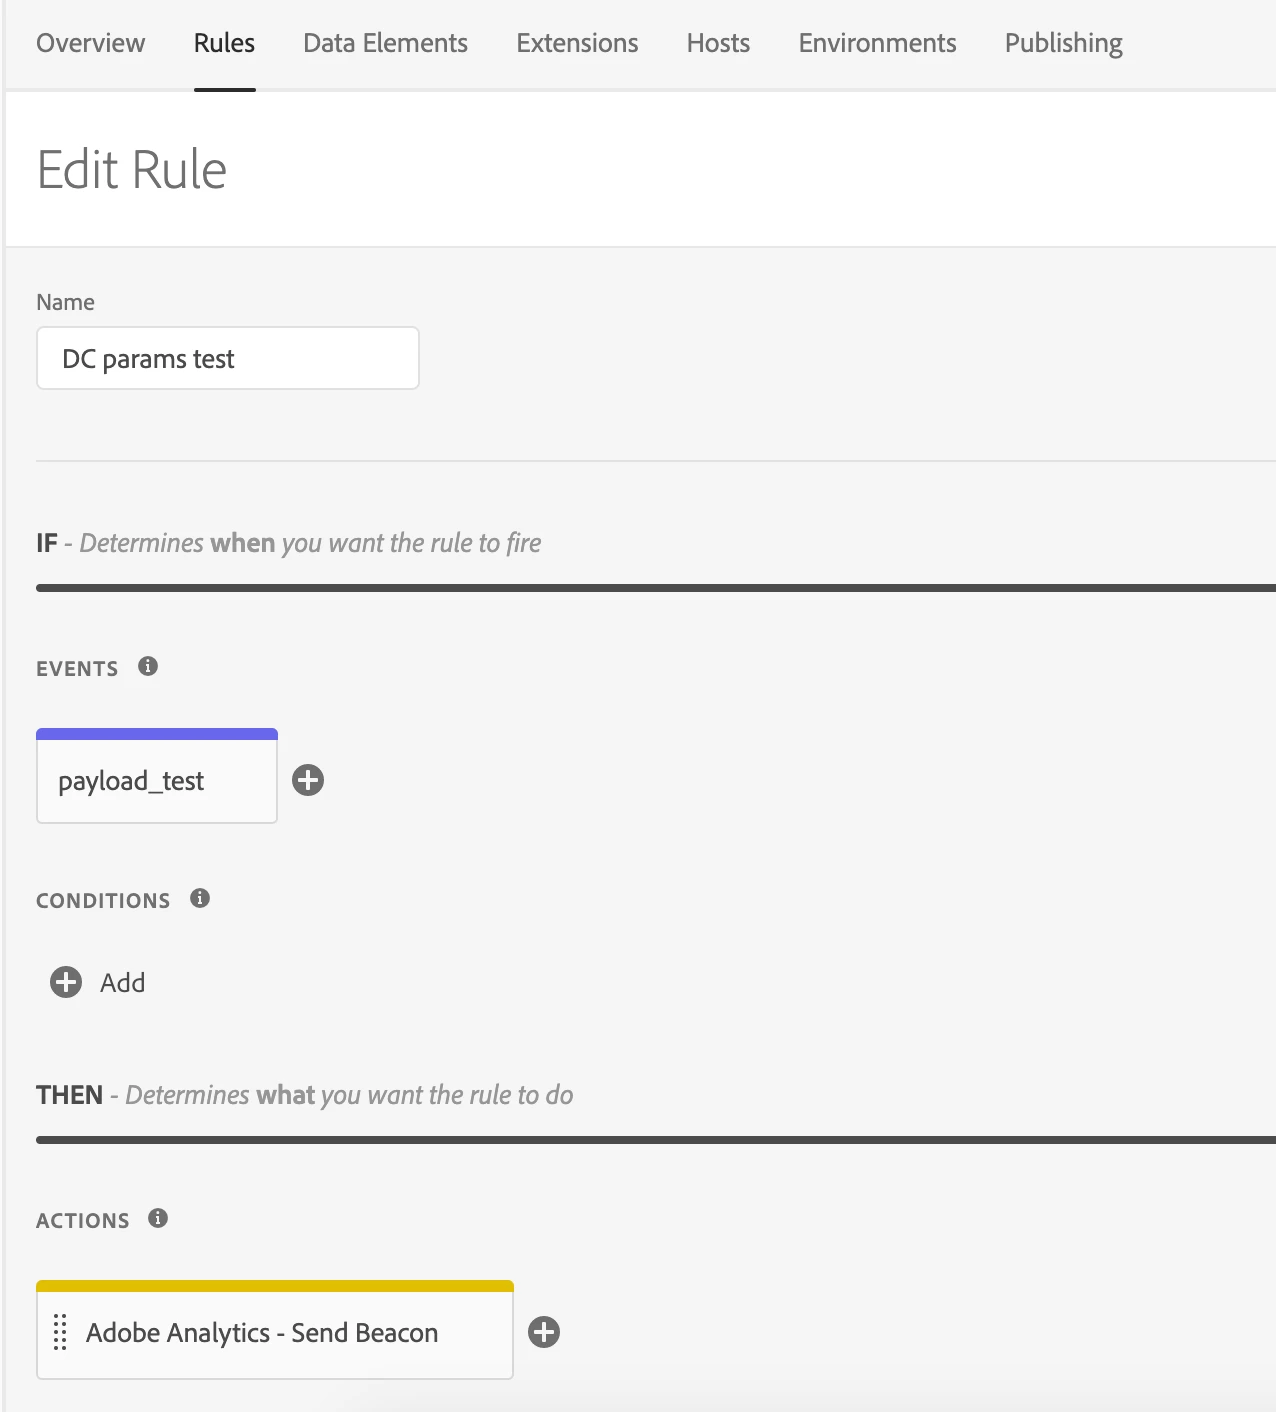Image resolution: width=1276 pixels, height=1412 pixels.
Task: Click the Edit Rule page heading
Action: point(132,170)
